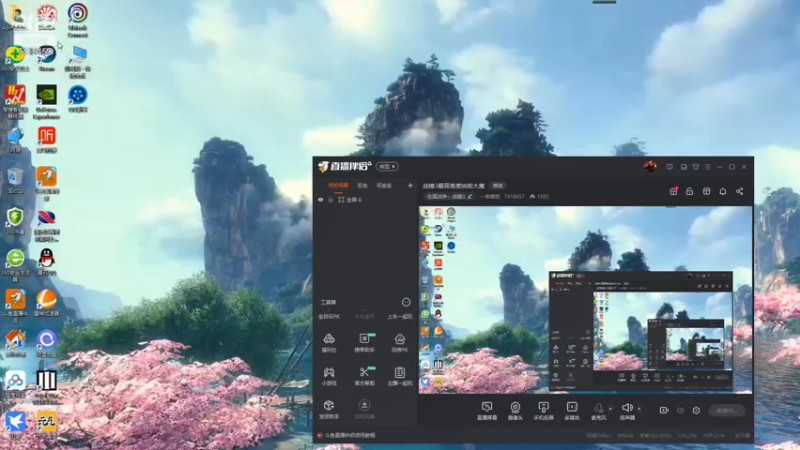This screenshot has height=450, width=800.
Task: Mute the speaker (扬声器) icon
Action: tap(627, 407)
